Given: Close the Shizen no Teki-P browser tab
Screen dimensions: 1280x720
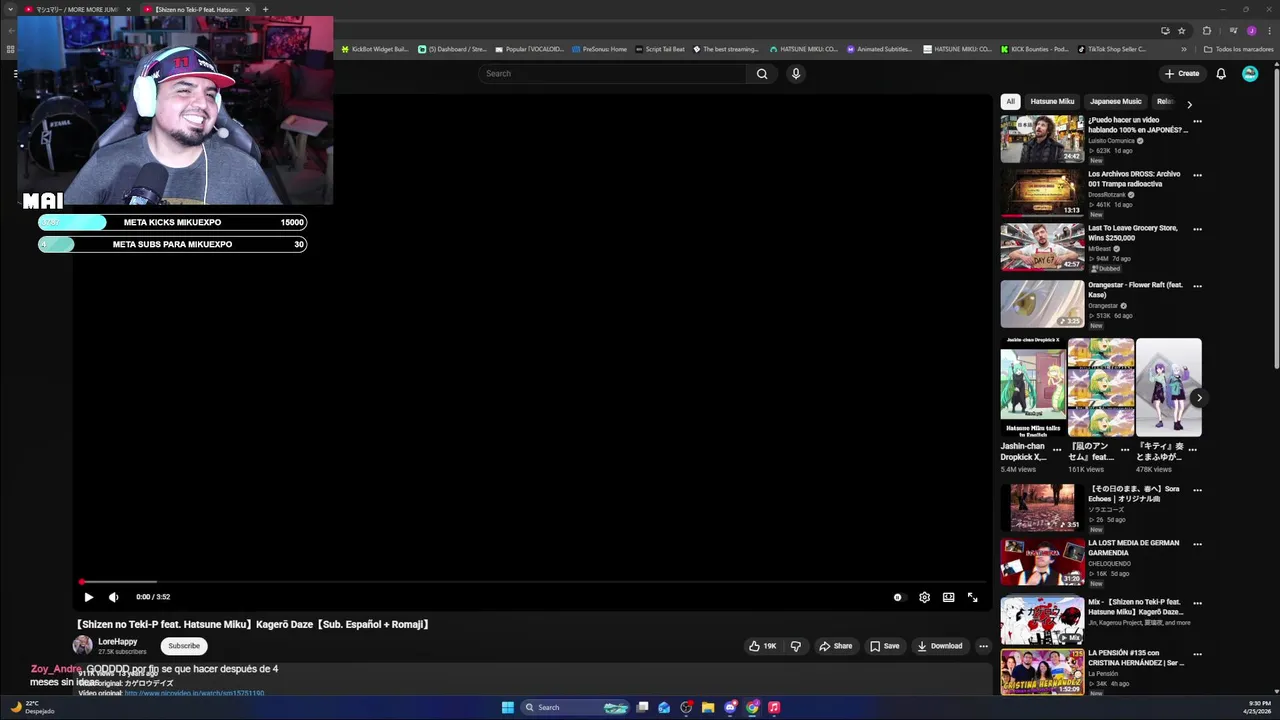Looking at the screenshot, I should click(247, 9).
